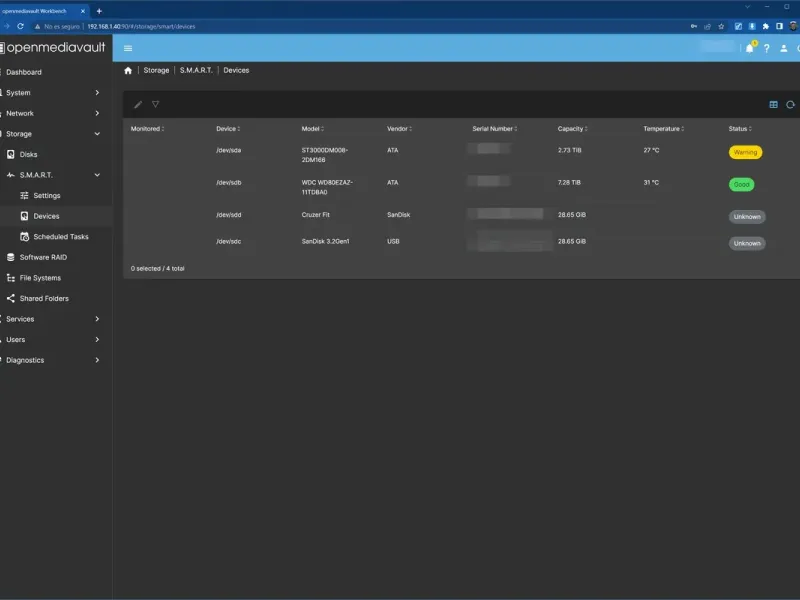Reload the devices table with refresh icon
The width and height of the screenshot is (800, 600).
(790, 104)
